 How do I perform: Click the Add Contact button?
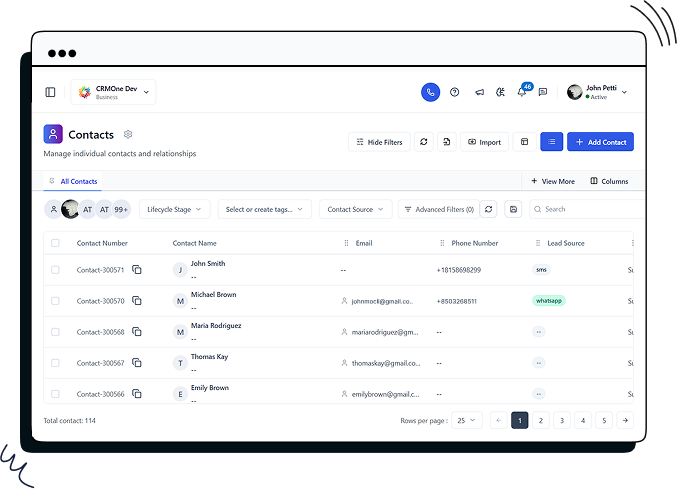(x=600, y=142)
